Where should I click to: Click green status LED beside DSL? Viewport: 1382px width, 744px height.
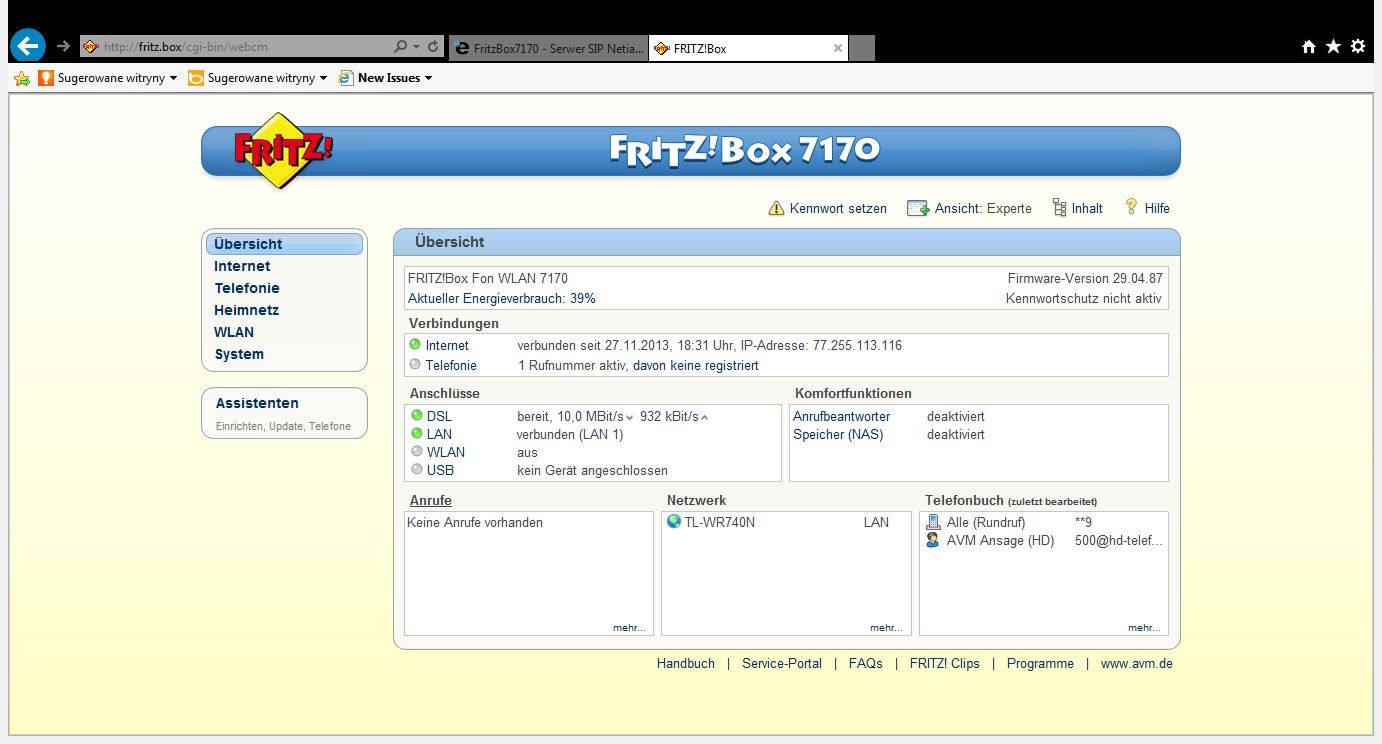pos(417,415)
